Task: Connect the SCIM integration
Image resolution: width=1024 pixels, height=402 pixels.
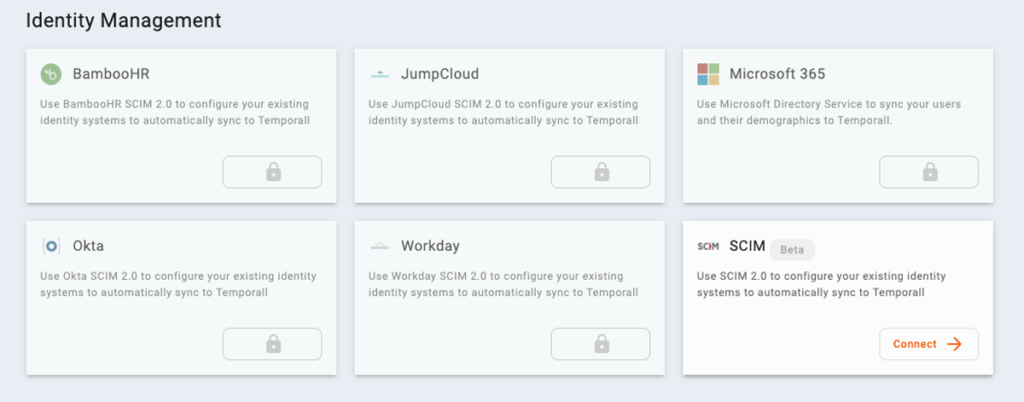Action: 929,344
